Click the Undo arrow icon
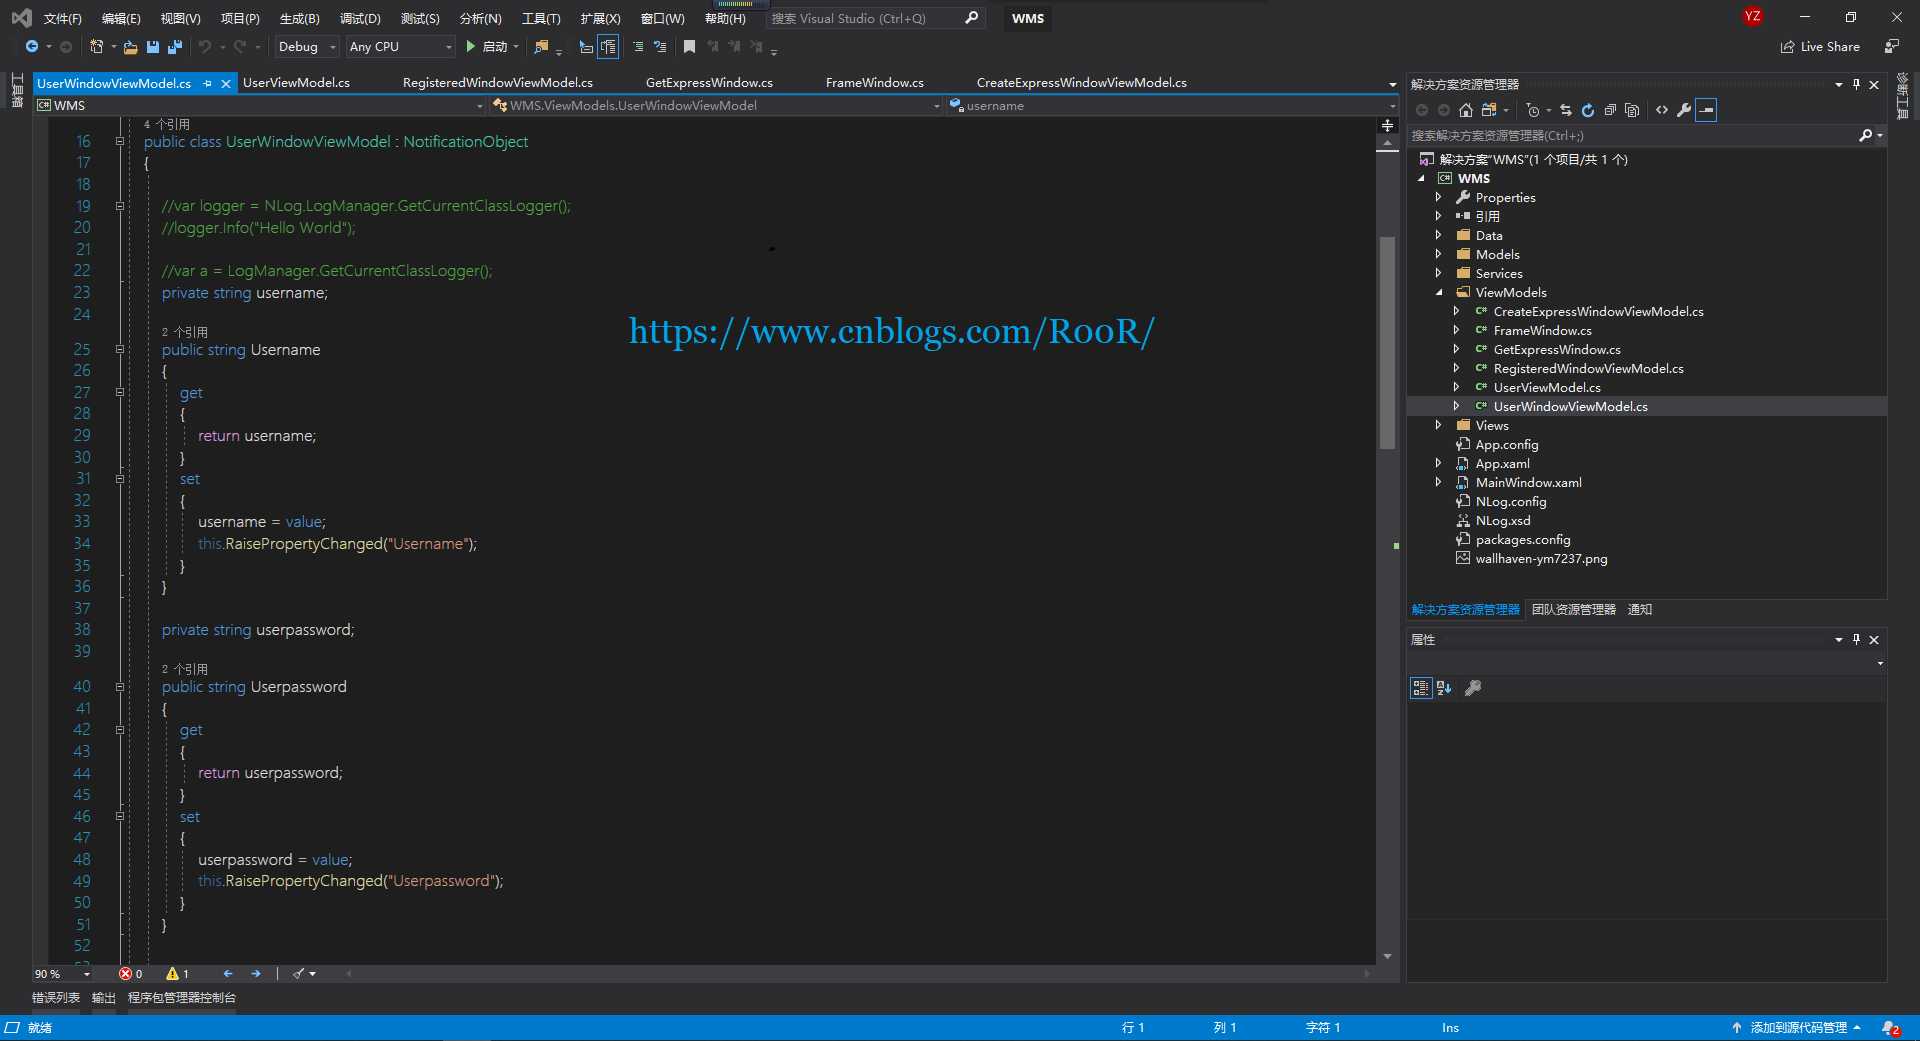 205,47
